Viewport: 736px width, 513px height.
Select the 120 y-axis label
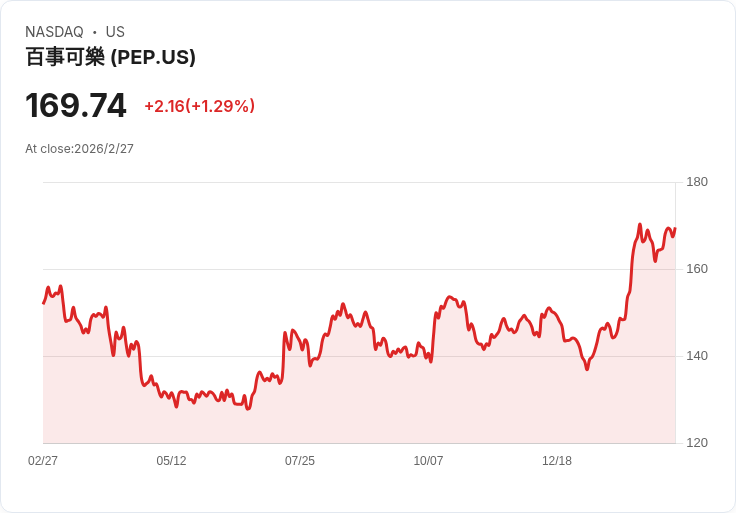coord(697,443)
